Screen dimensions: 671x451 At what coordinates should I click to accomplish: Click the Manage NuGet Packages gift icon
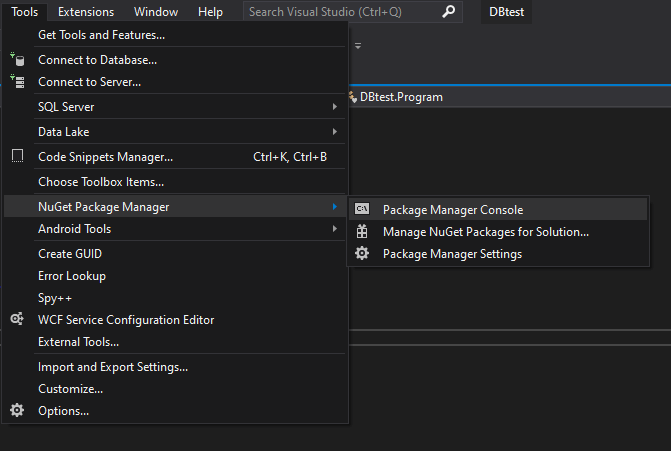[362, 231]
